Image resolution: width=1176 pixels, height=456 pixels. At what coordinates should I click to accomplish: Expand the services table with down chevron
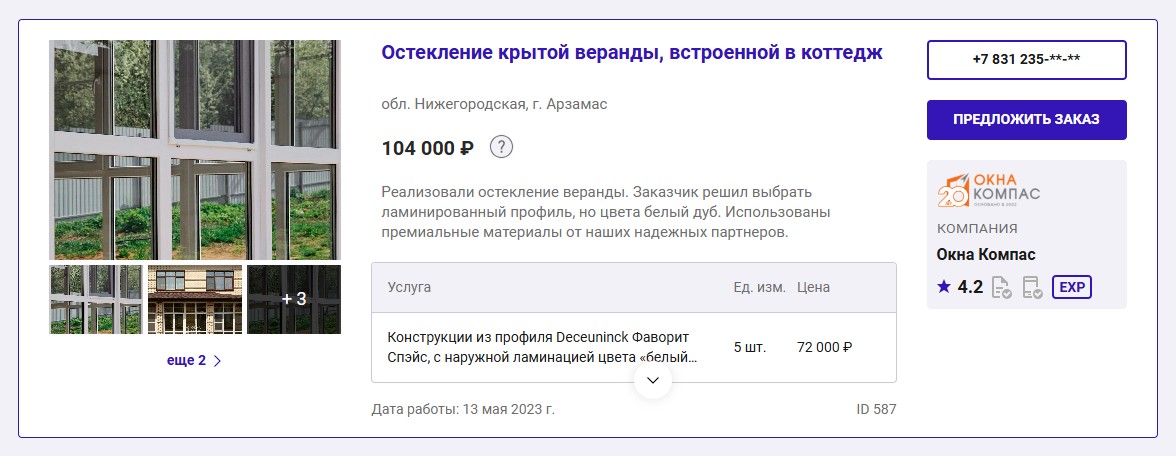[653, 380]
